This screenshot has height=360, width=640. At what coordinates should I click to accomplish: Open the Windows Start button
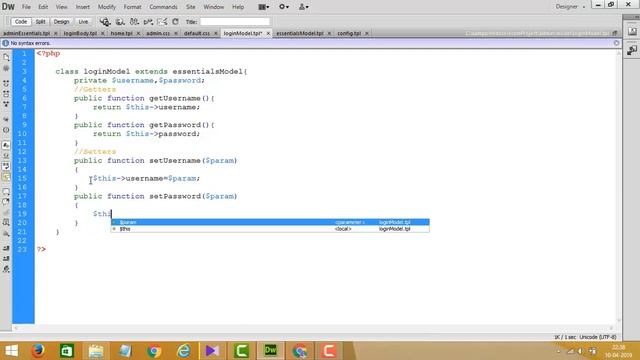point(11,351)
